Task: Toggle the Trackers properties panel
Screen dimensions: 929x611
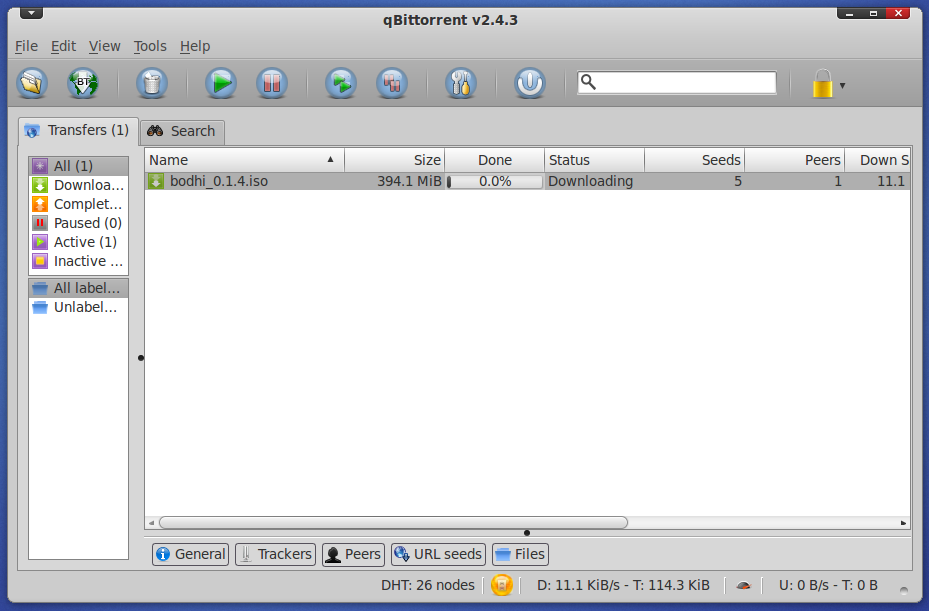Action: pos(276,554)
